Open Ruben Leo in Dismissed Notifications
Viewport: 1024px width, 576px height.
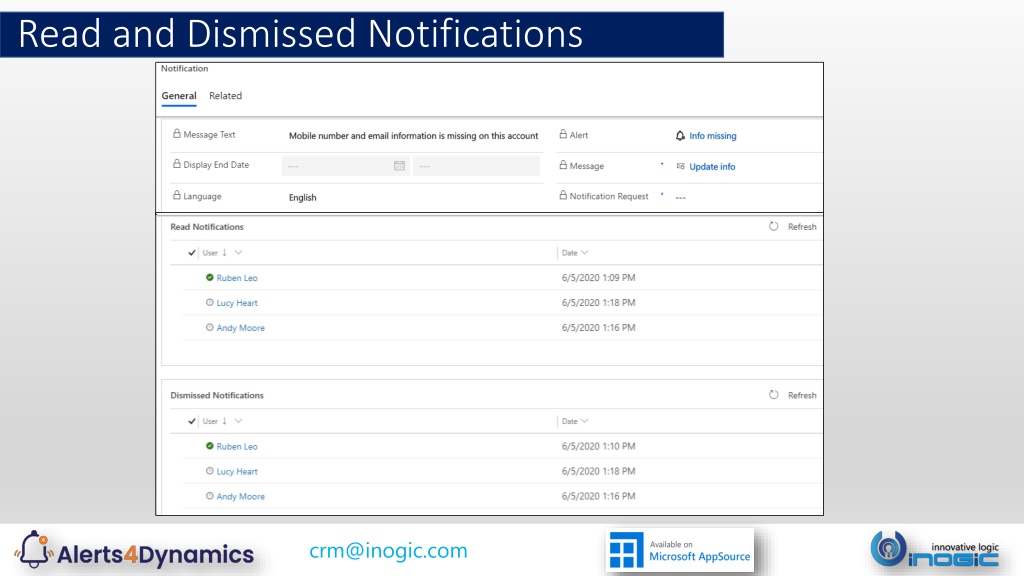coord(237,447)
